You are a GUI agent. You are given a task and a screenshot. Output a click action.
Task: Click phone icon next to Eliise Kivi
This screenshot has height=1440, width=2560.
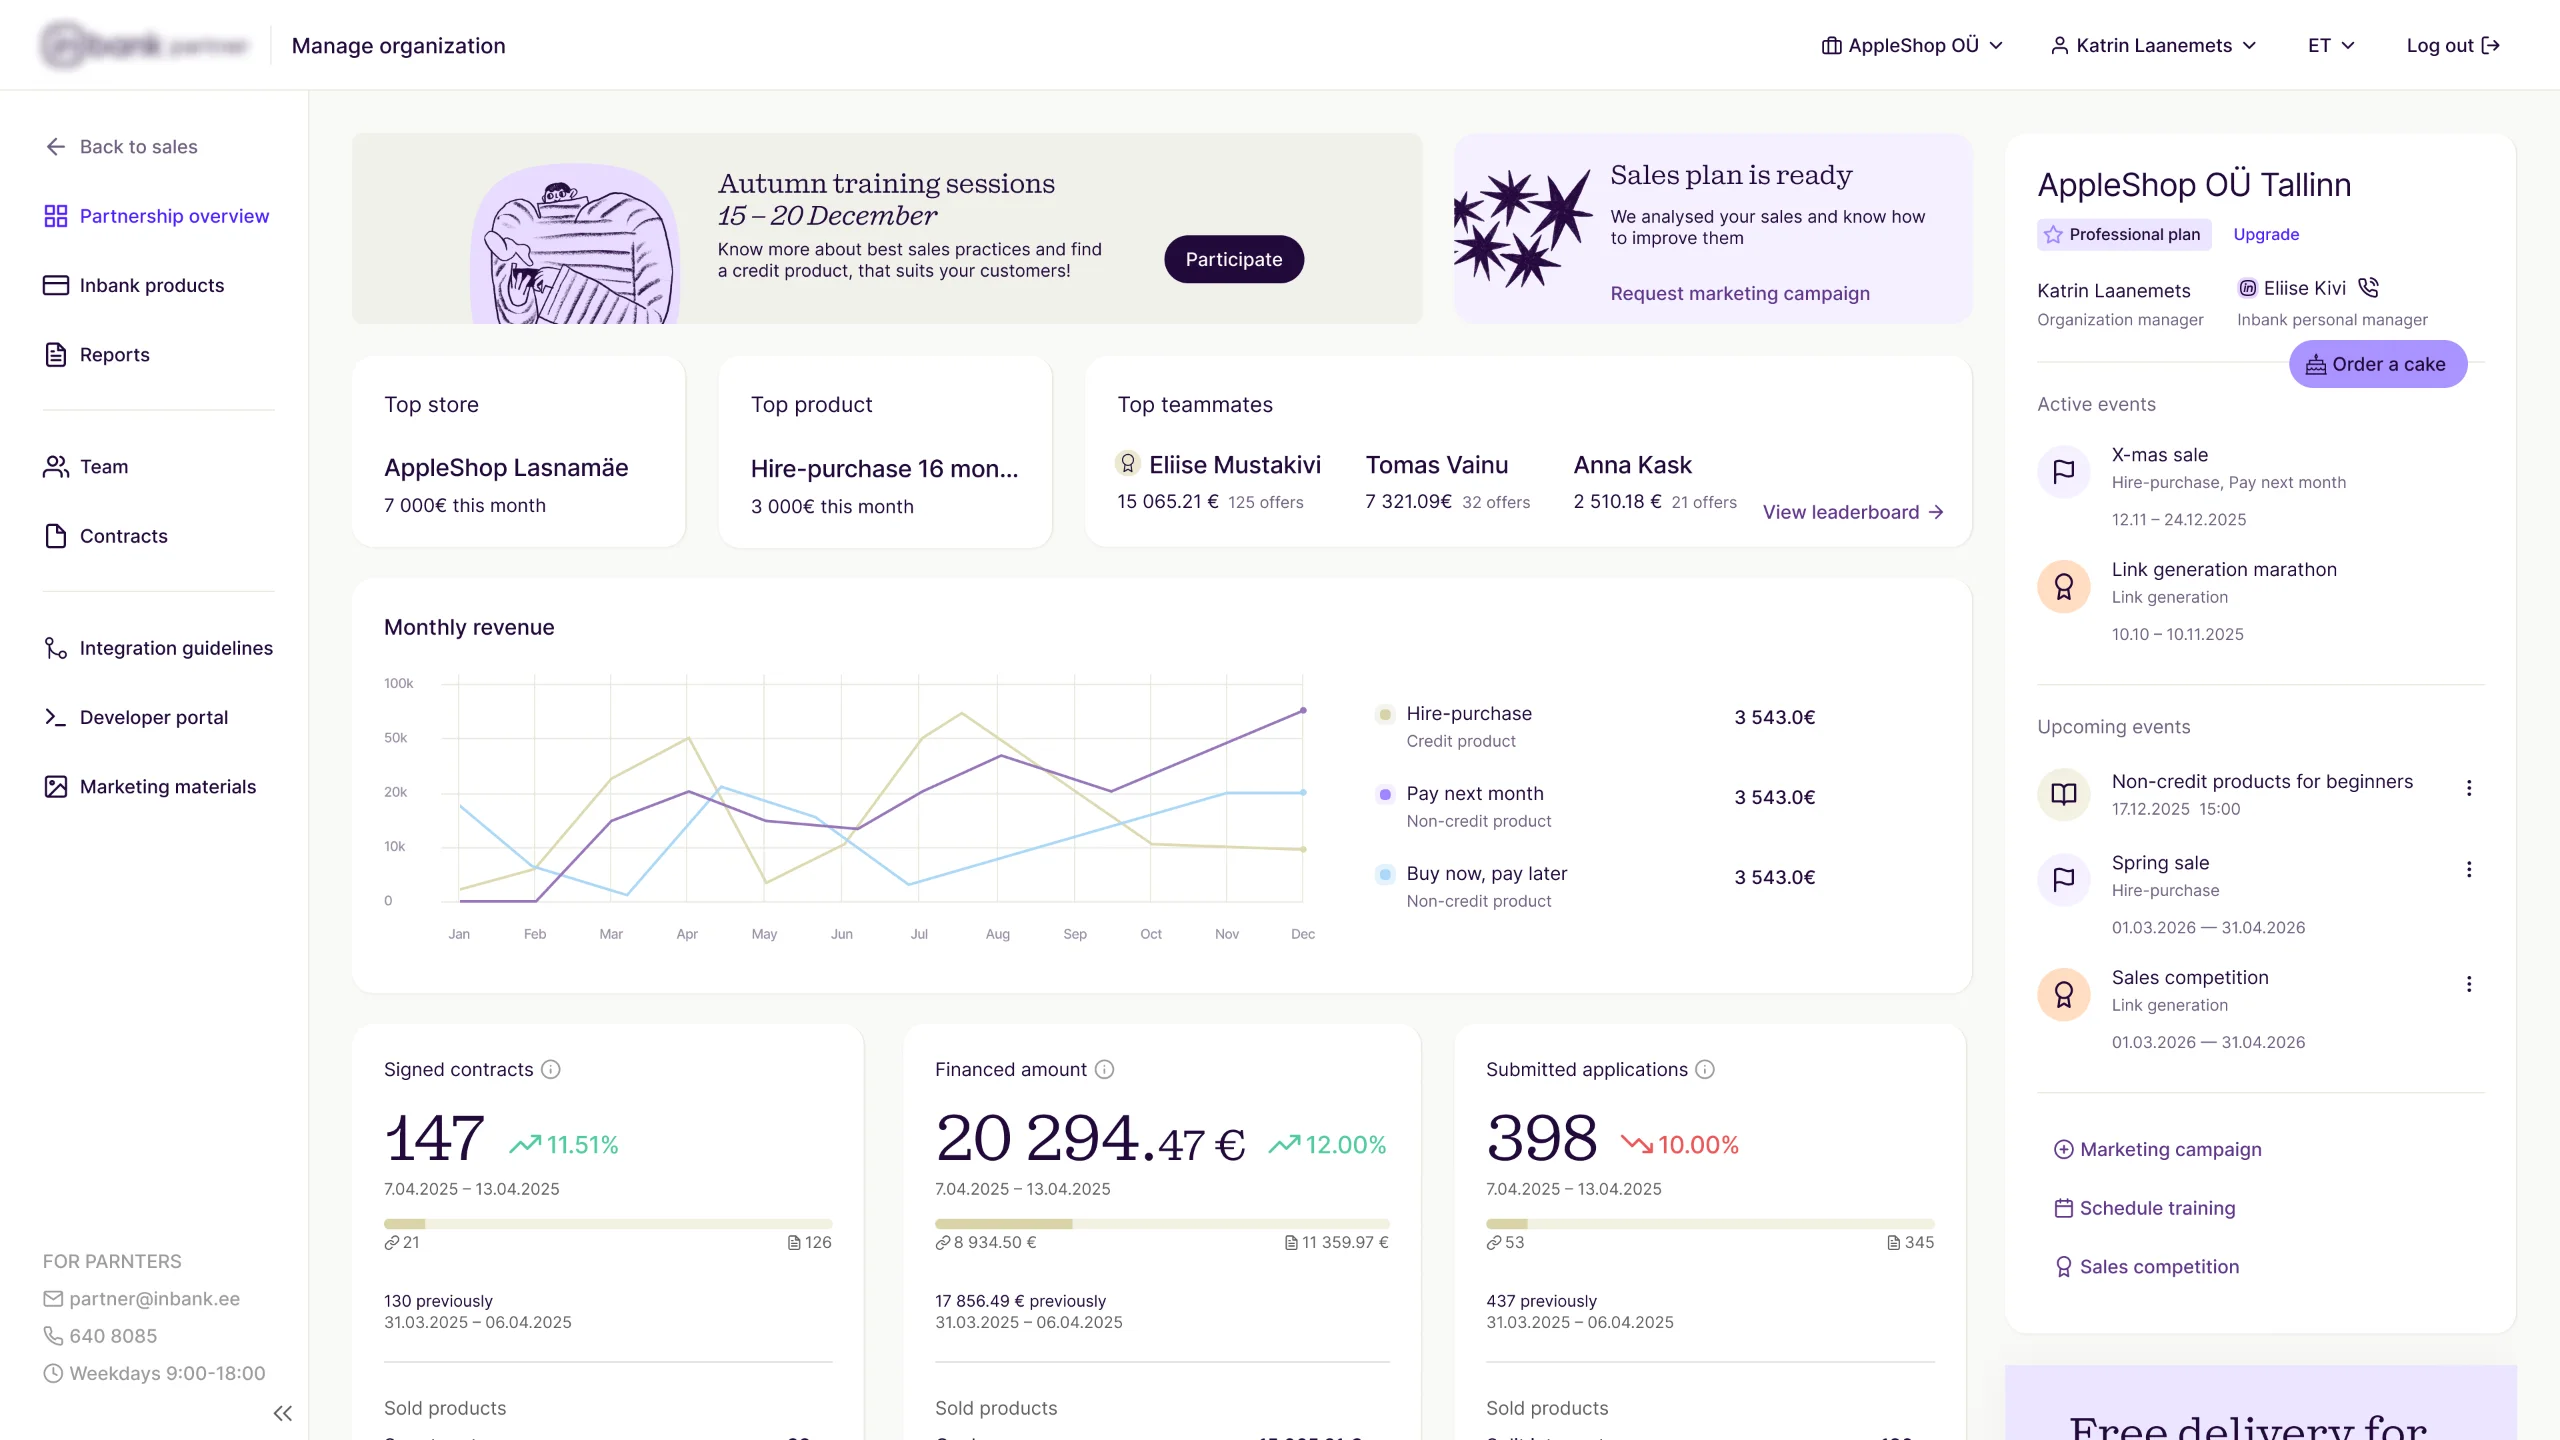2368,288
